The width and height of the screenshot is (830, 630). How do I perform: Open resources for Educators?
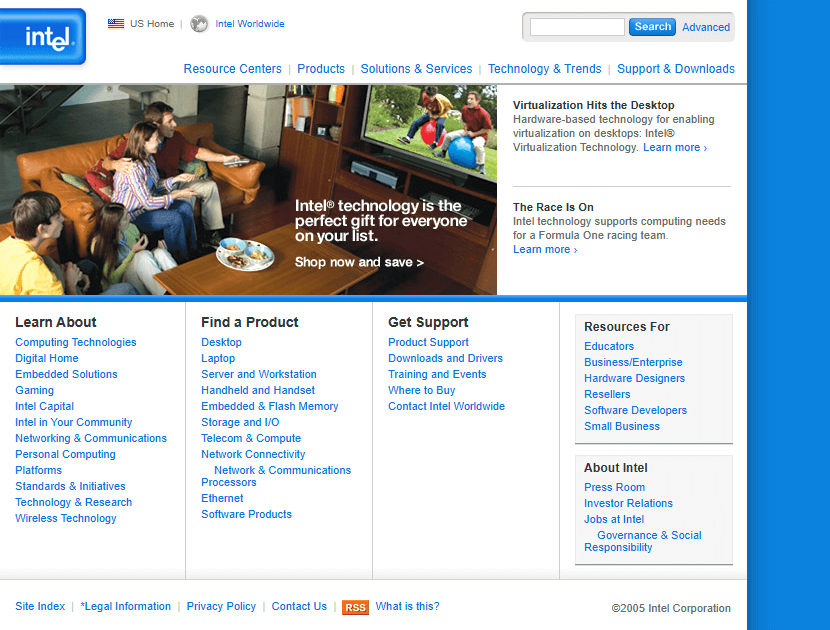(x=609, y=346)
